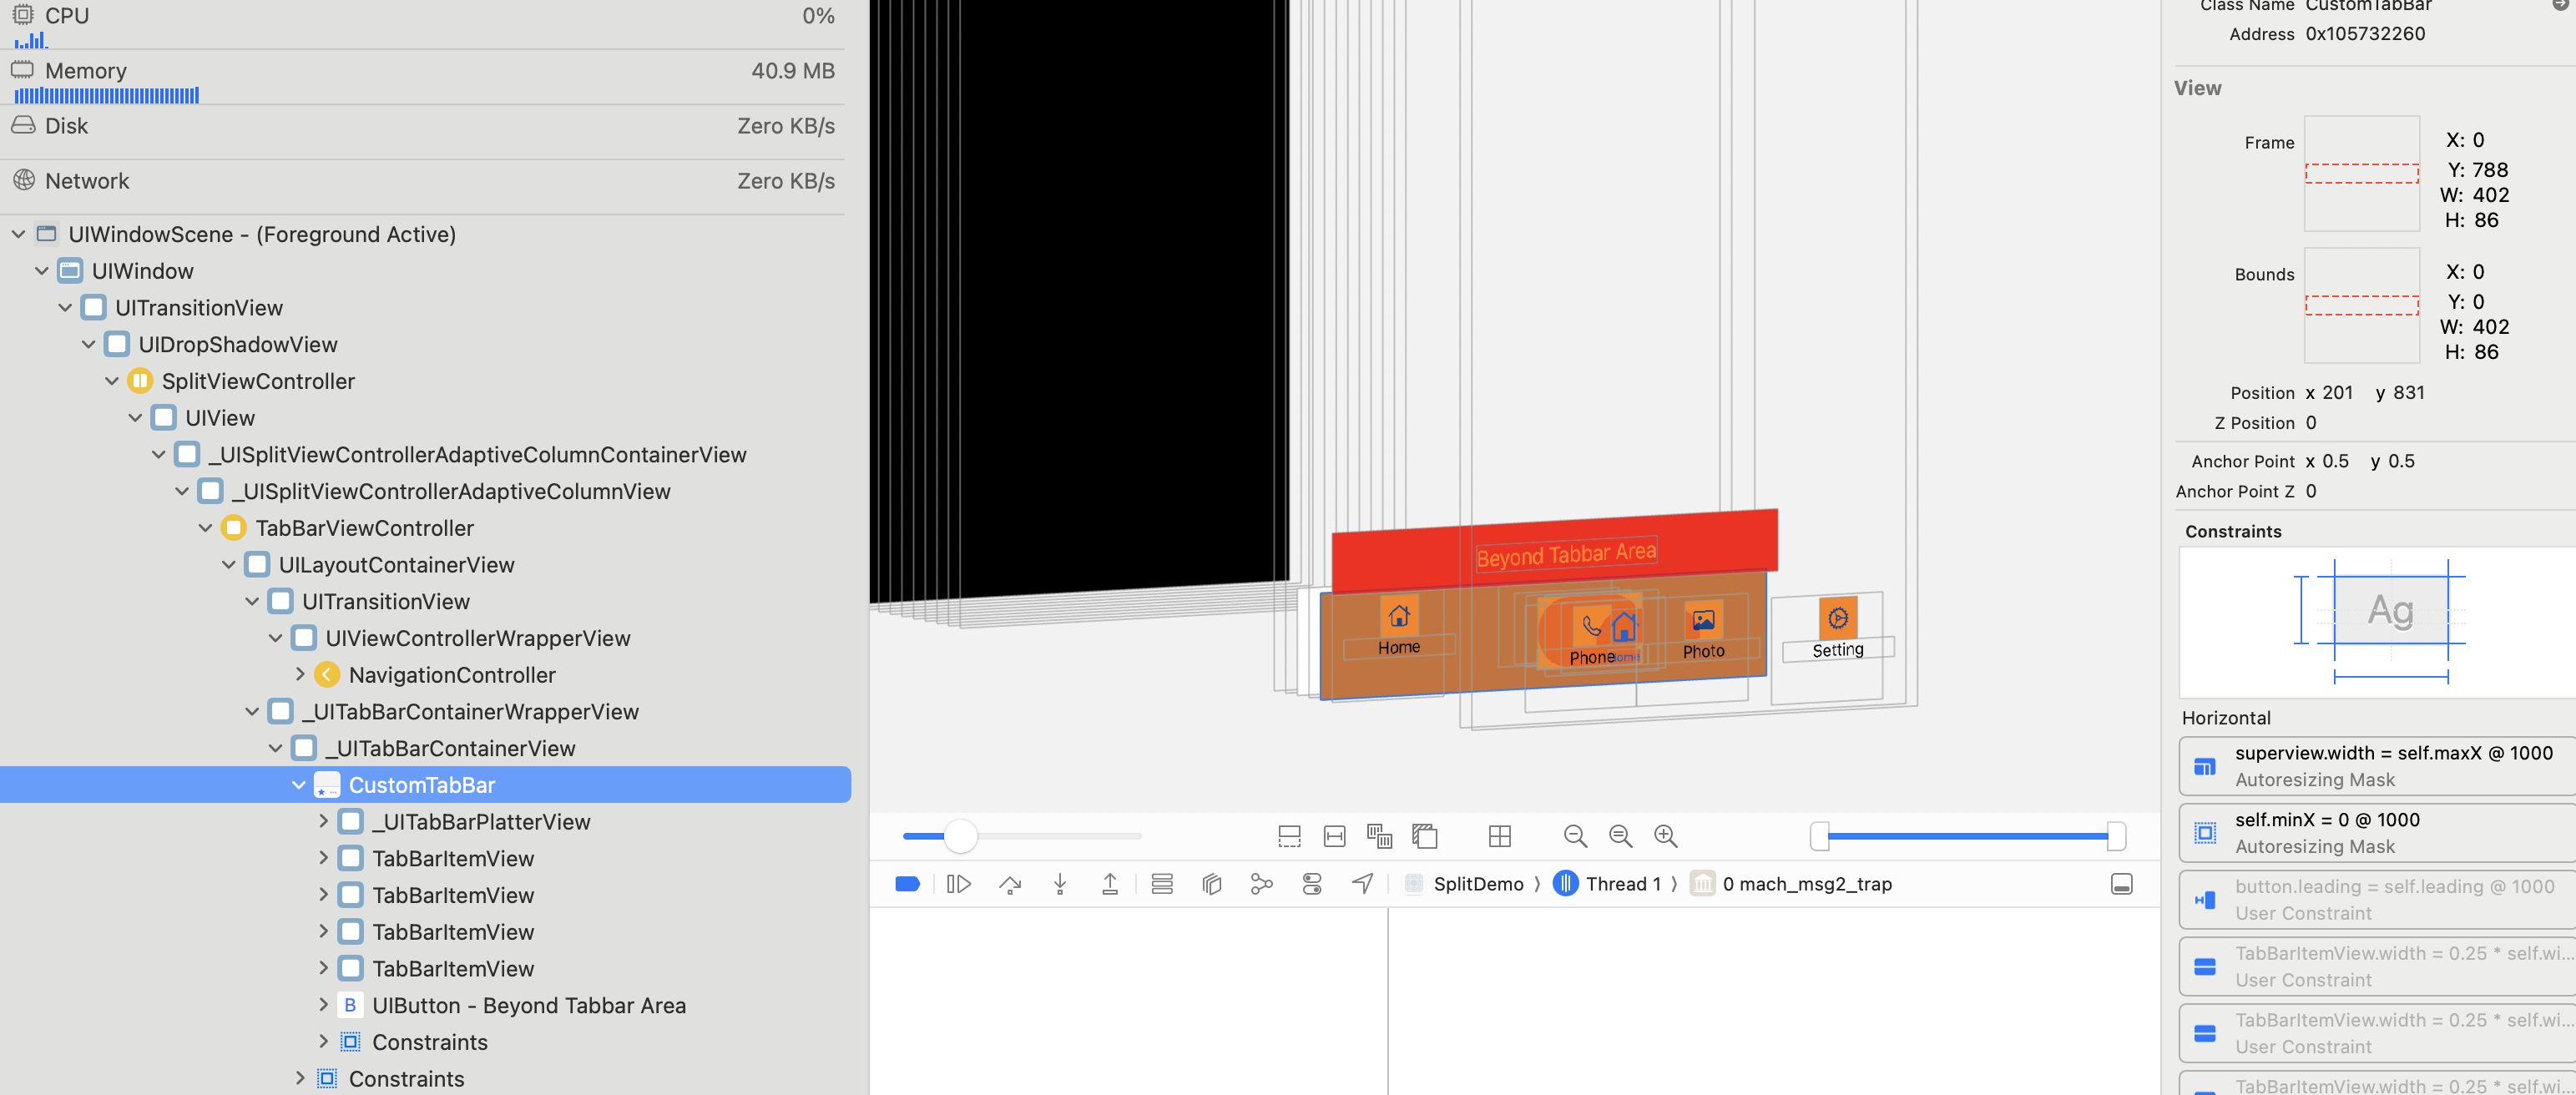Expand the NavigationController tree node
Image resolution: width=2576 pixels, height=1095 pixels.
click(300, 675)
